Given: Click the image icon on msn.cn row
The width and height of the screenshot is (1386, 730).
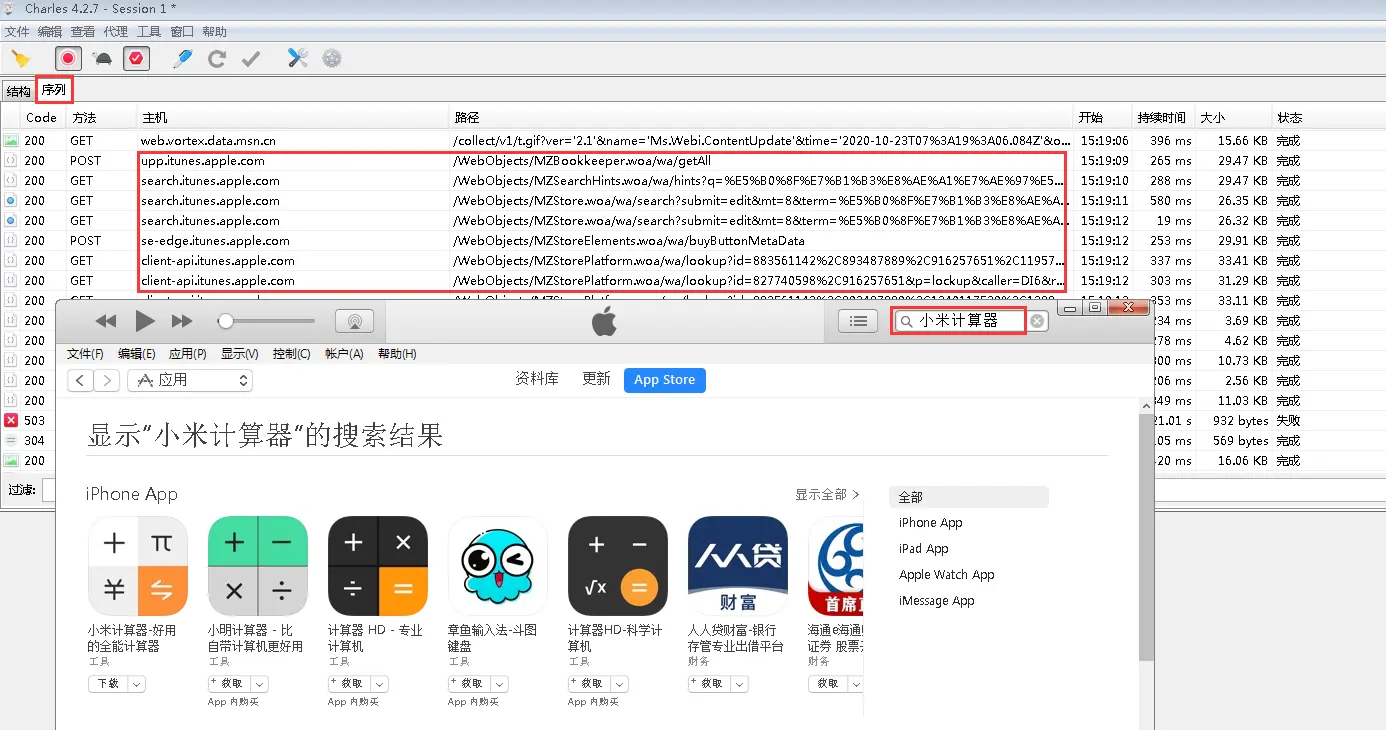Looking at the screenshot, I should [x=11, y=141].
